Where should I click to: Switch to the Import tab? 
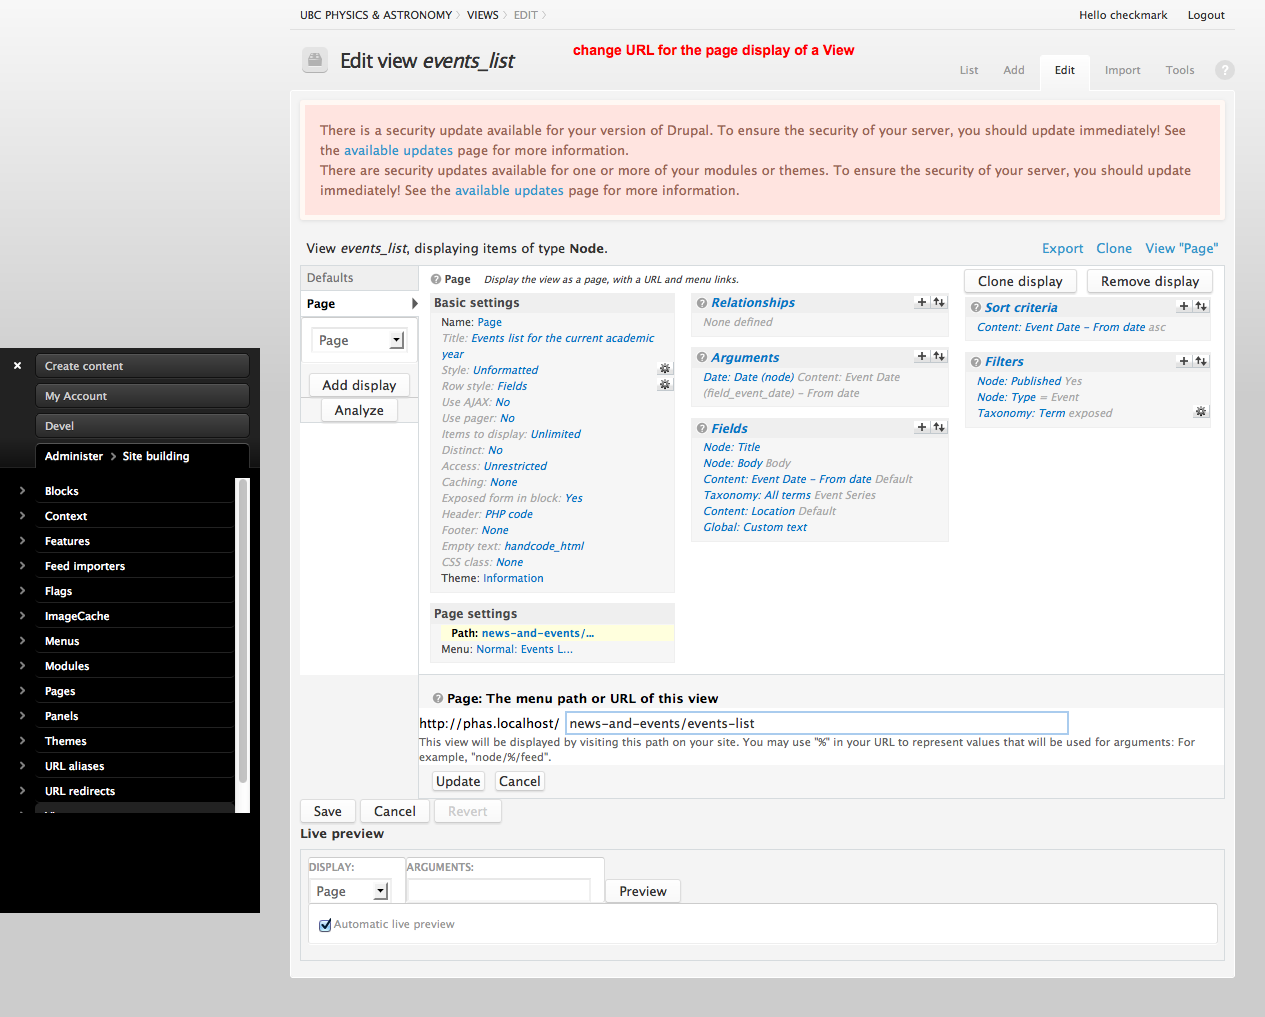tap(1122, 70)
